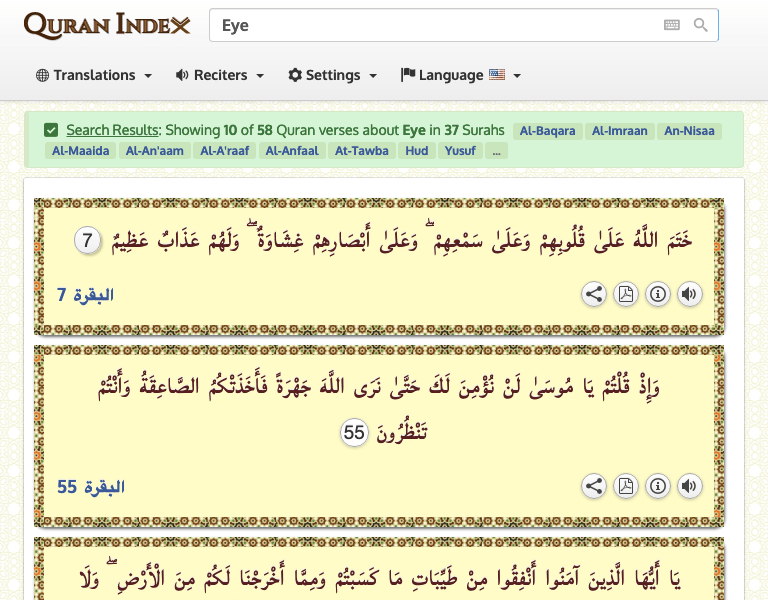
Task: Play audio recitation of verse 7
Action: click(x=689, y=294)
